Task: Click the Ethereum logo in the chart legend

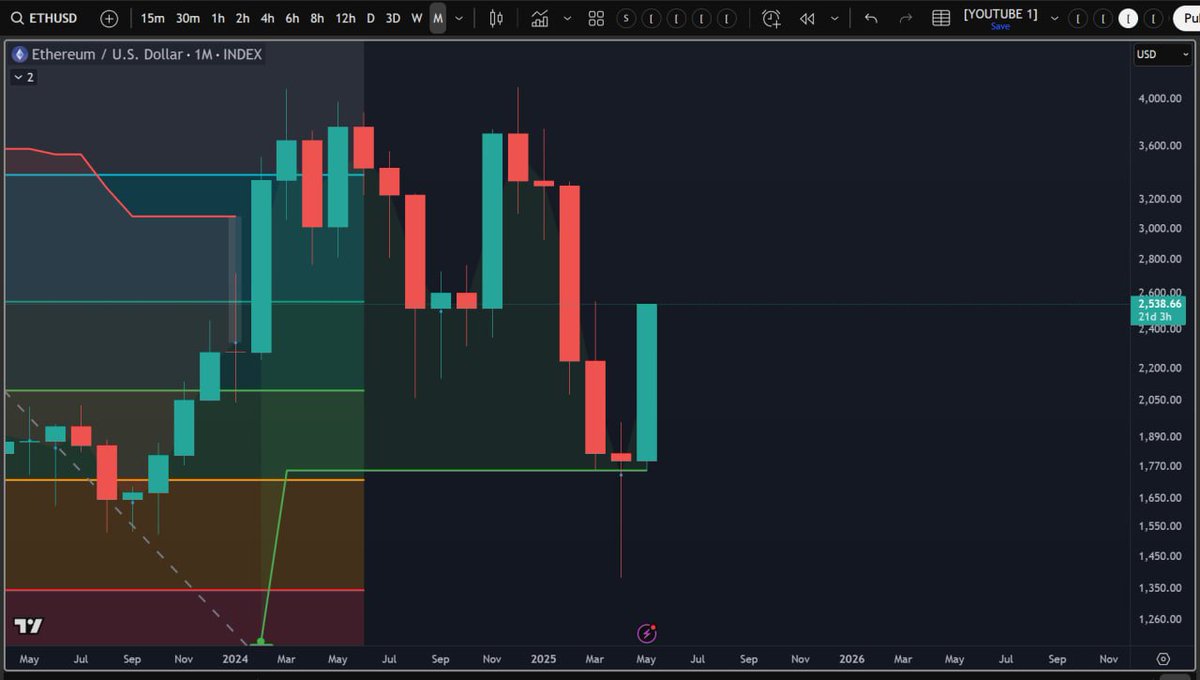Action: (19, 54)
